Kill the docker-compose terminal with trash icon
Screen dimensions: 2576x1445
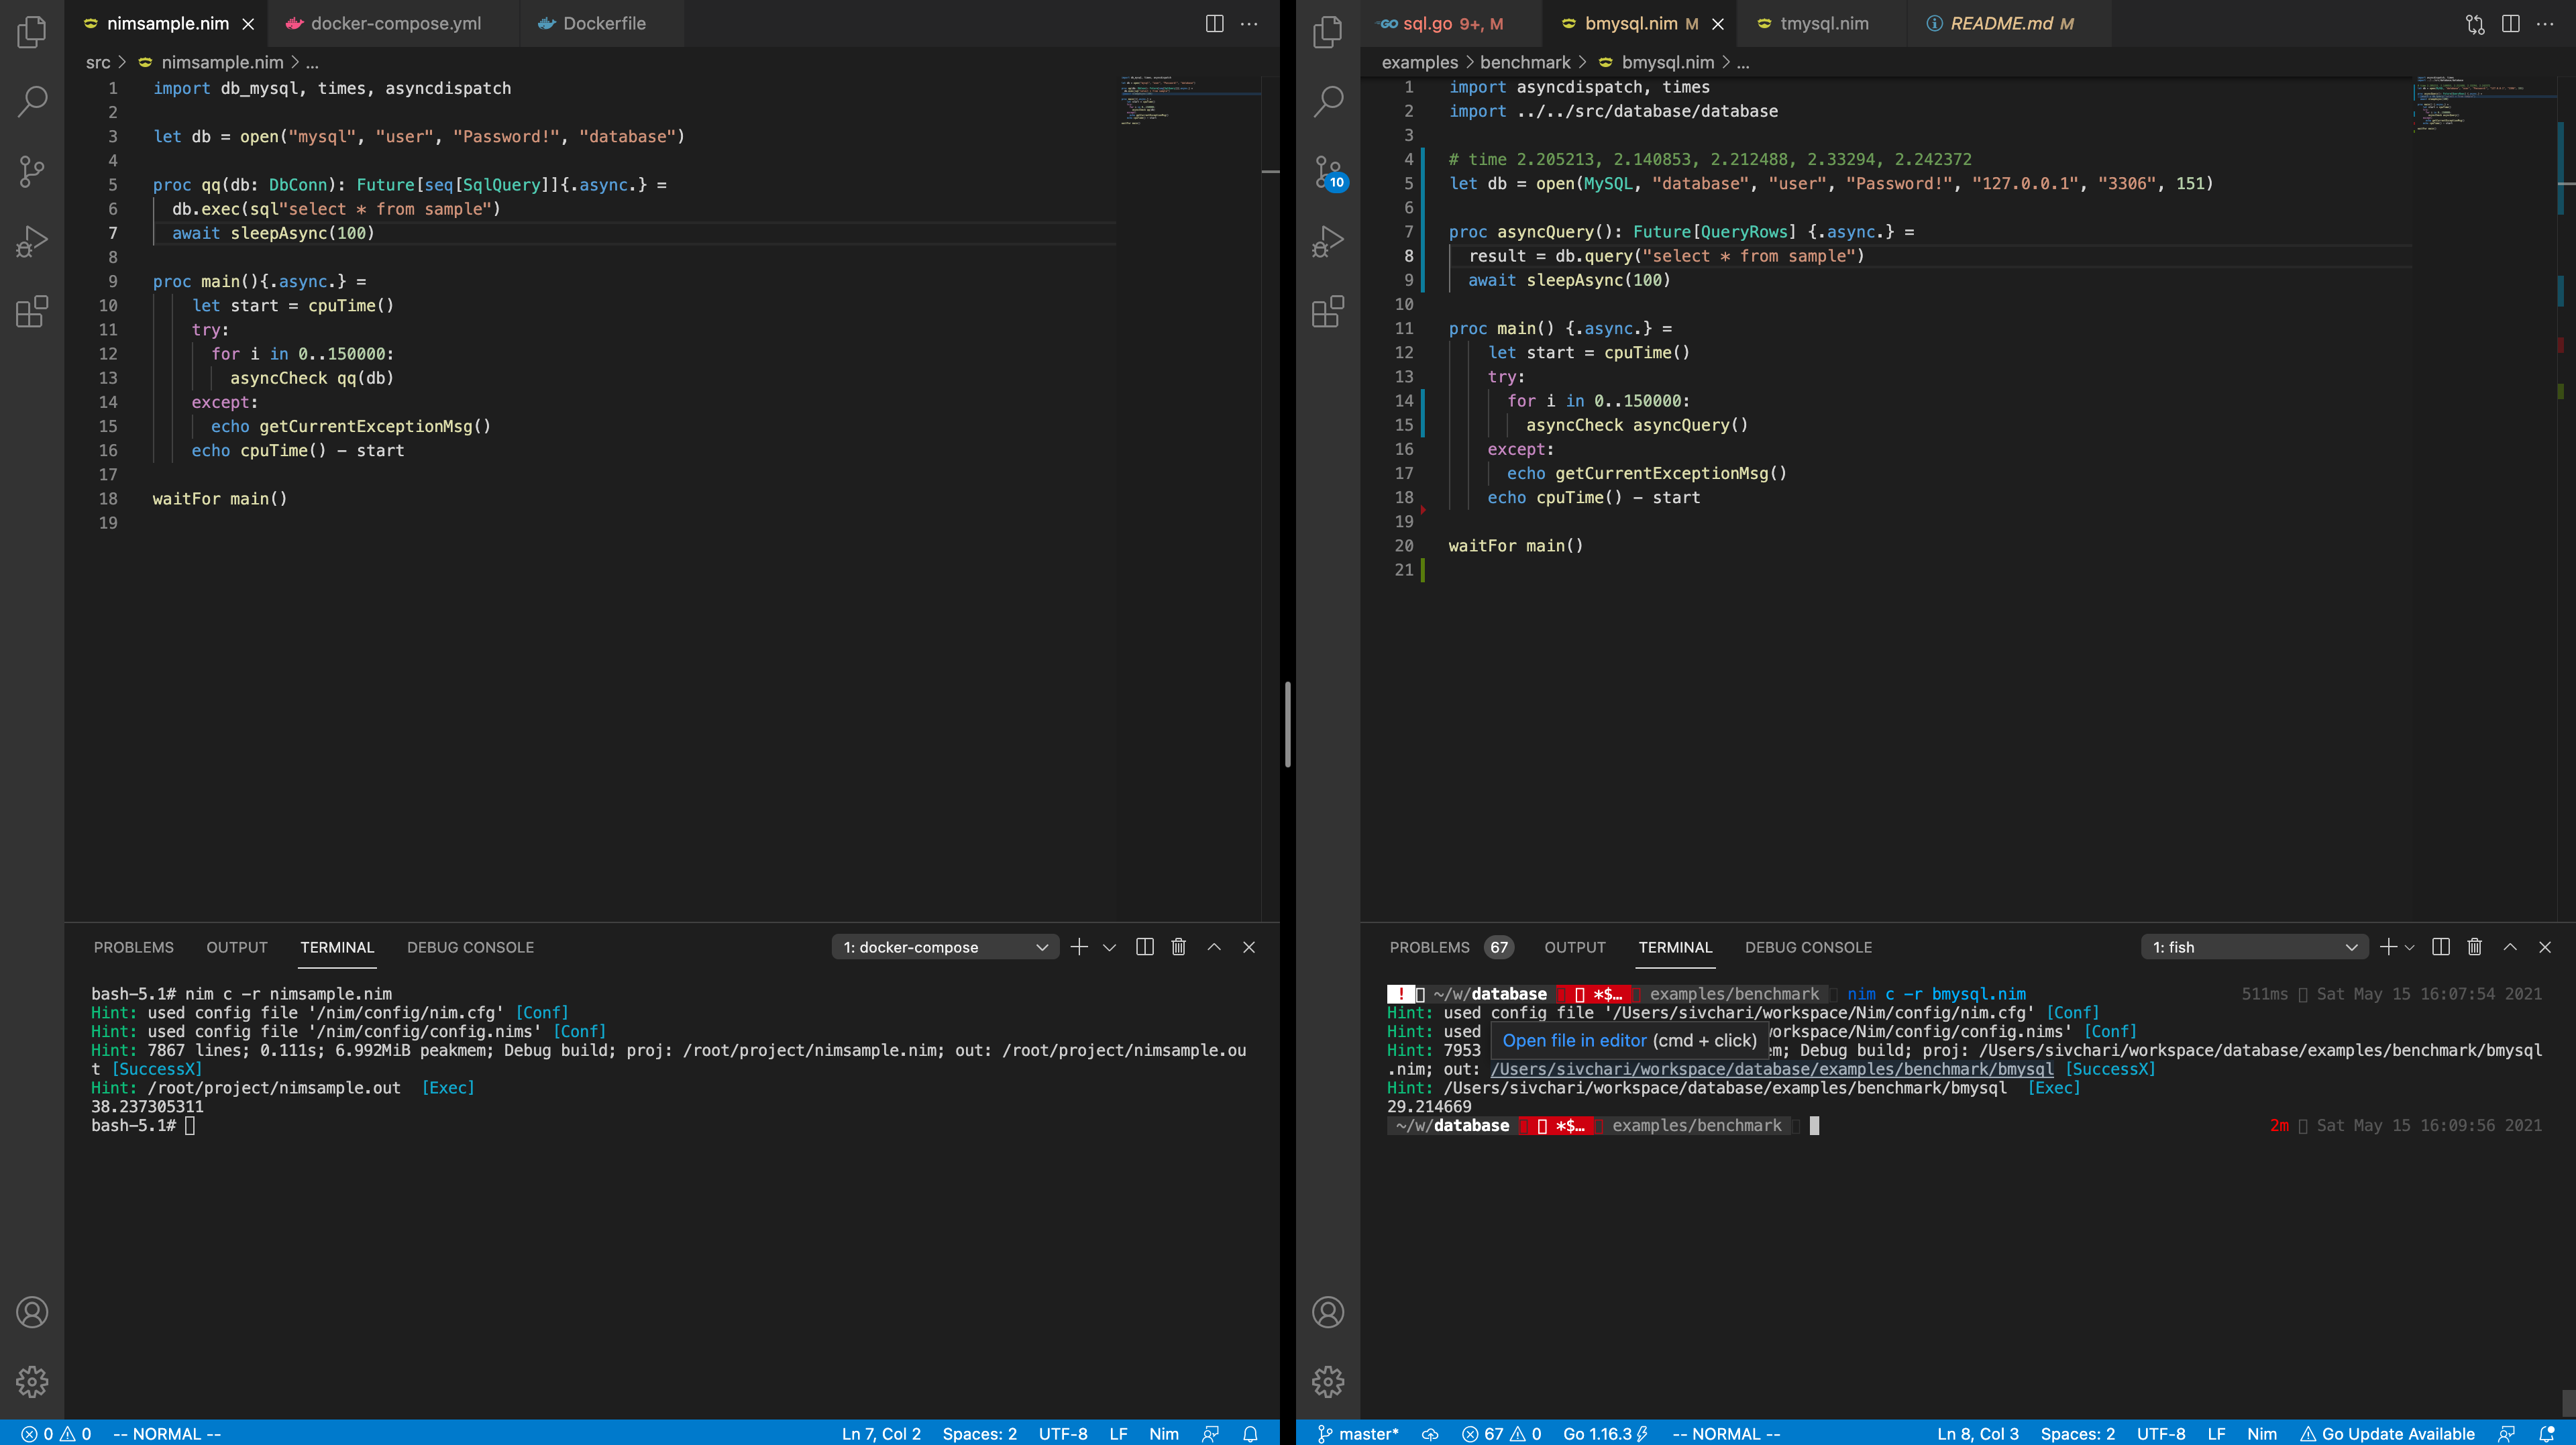tap(1179, 947)
